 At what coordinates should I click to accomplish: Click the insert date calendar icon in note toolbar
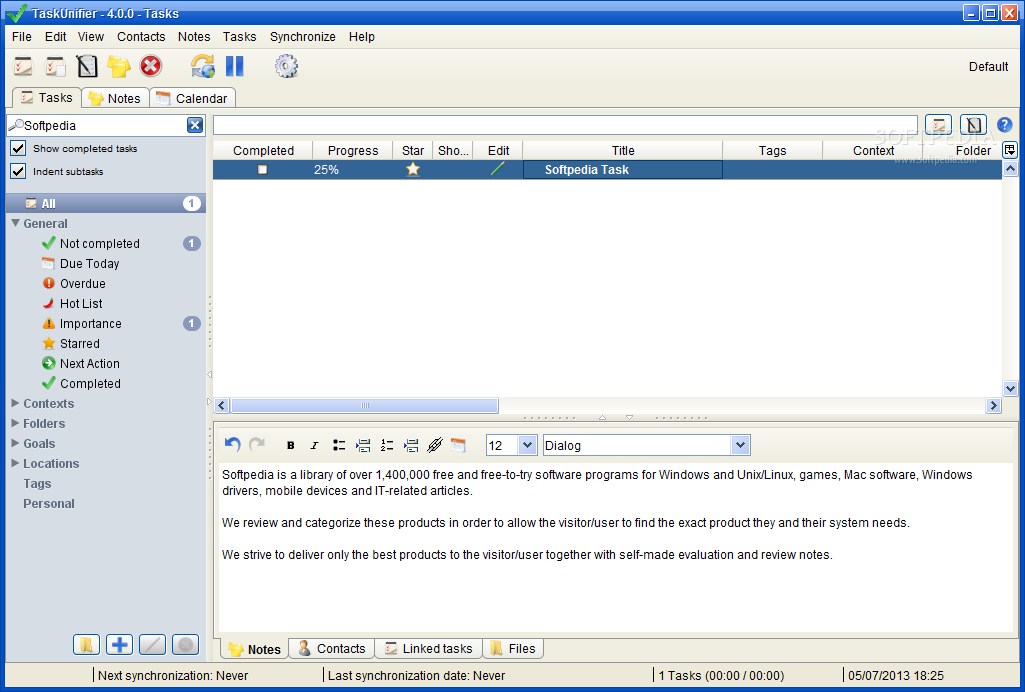point(458,446)
